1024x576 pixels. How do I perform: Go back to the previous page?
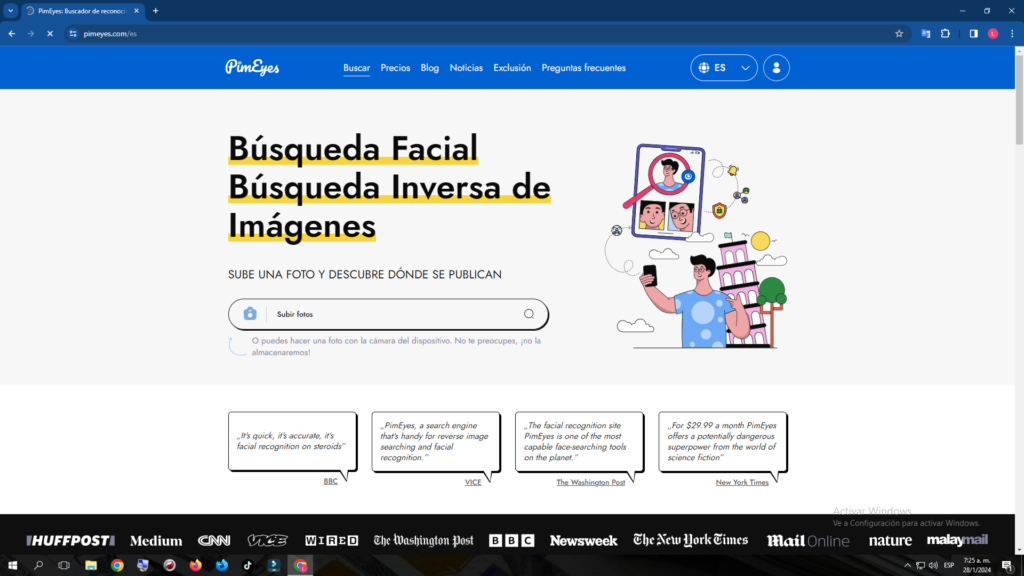coord(12,33)
